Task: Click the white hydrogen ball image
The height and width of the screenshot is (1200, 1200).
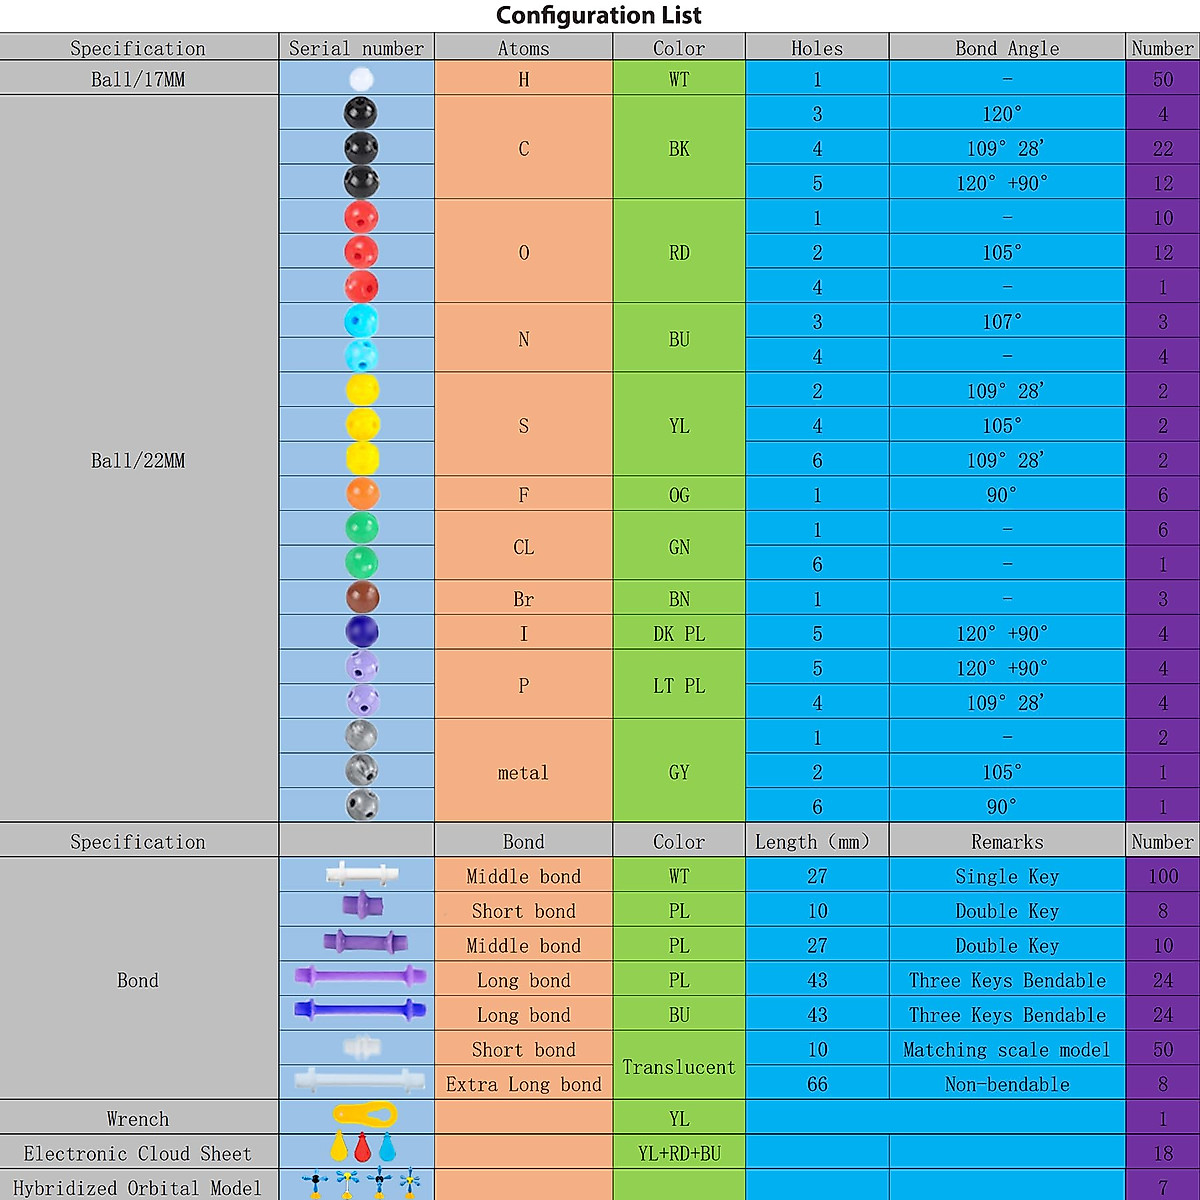Action: 361,80
